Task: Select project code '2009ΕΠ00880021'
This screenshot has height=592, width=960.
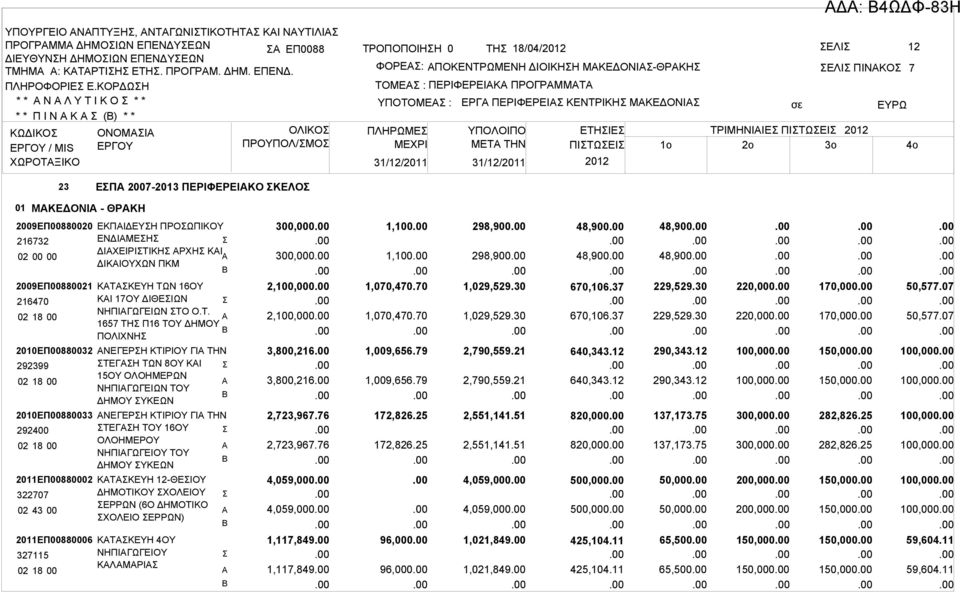Action: coord(54,287)
